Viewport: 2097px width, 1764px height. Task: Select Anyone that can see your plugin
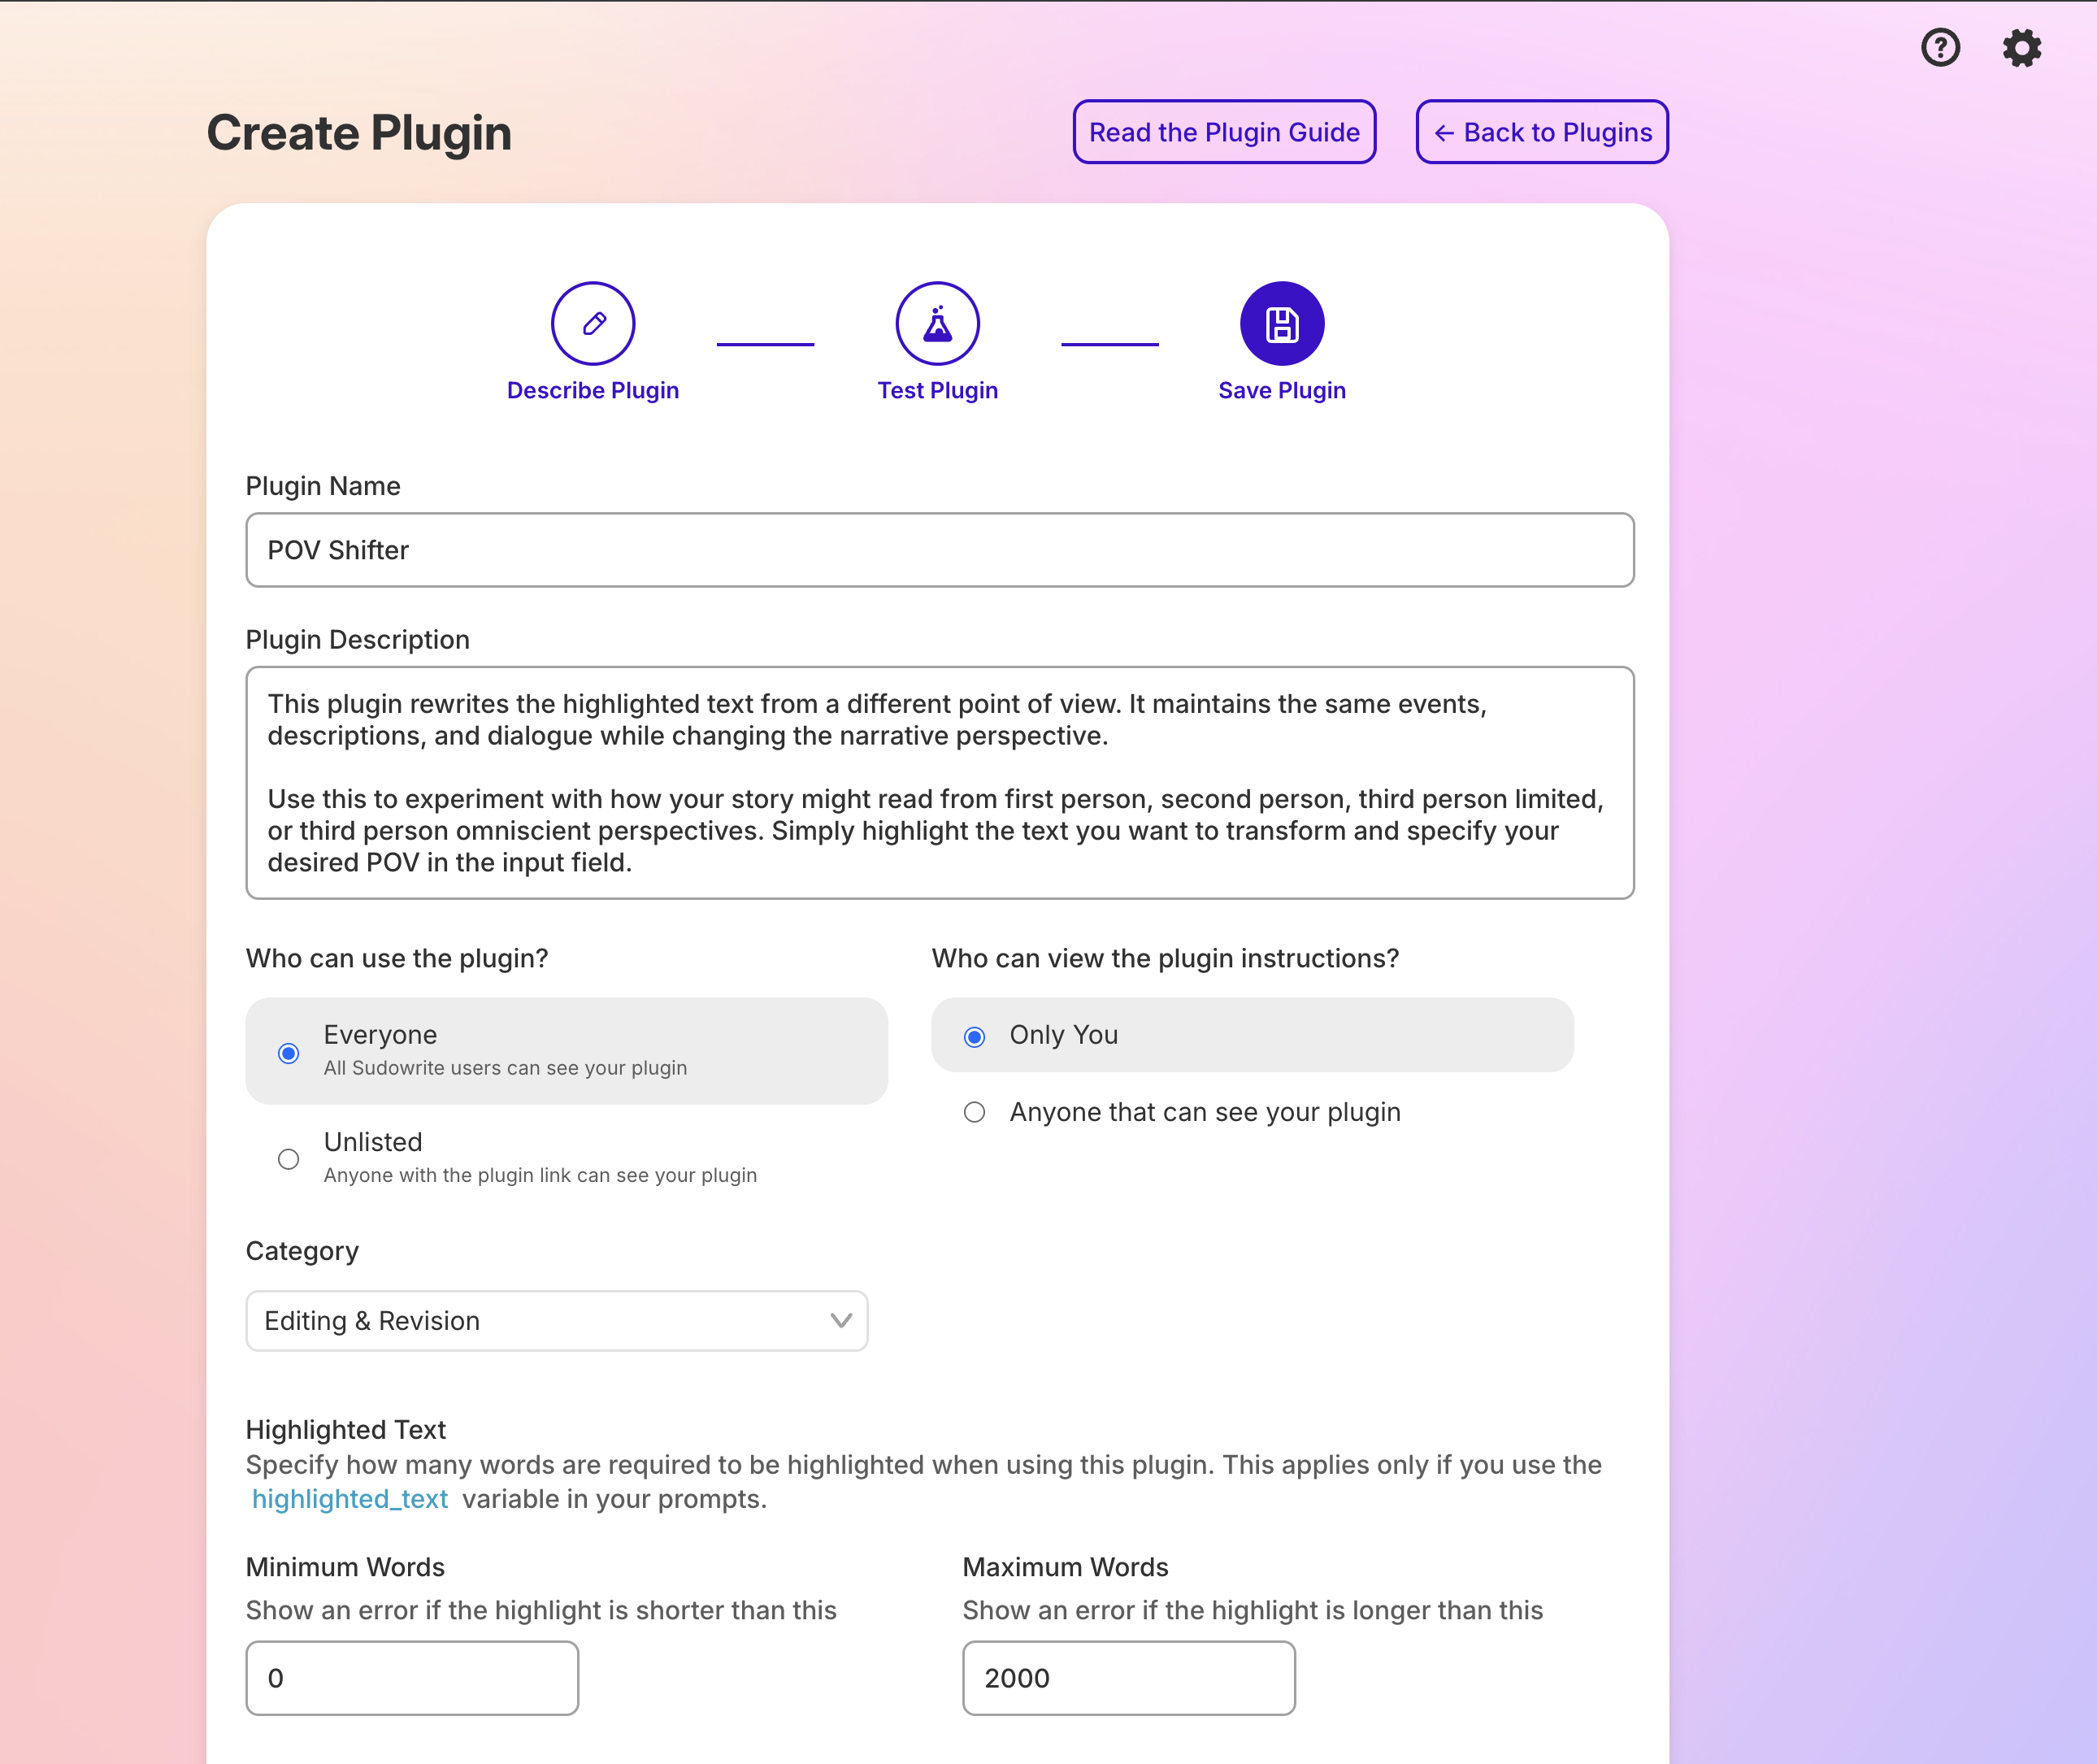(975, 1112)
